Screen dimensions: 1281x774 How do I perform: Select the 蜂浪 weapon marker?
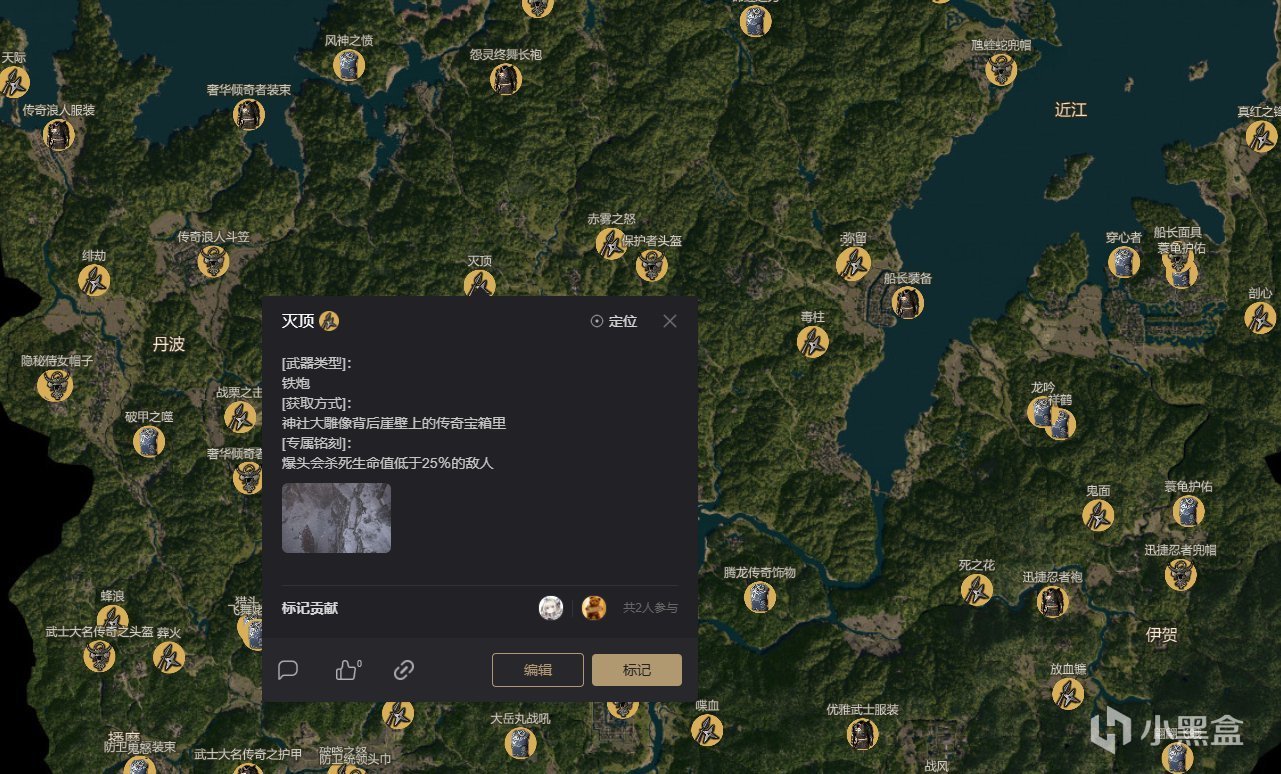pos(112,620)
